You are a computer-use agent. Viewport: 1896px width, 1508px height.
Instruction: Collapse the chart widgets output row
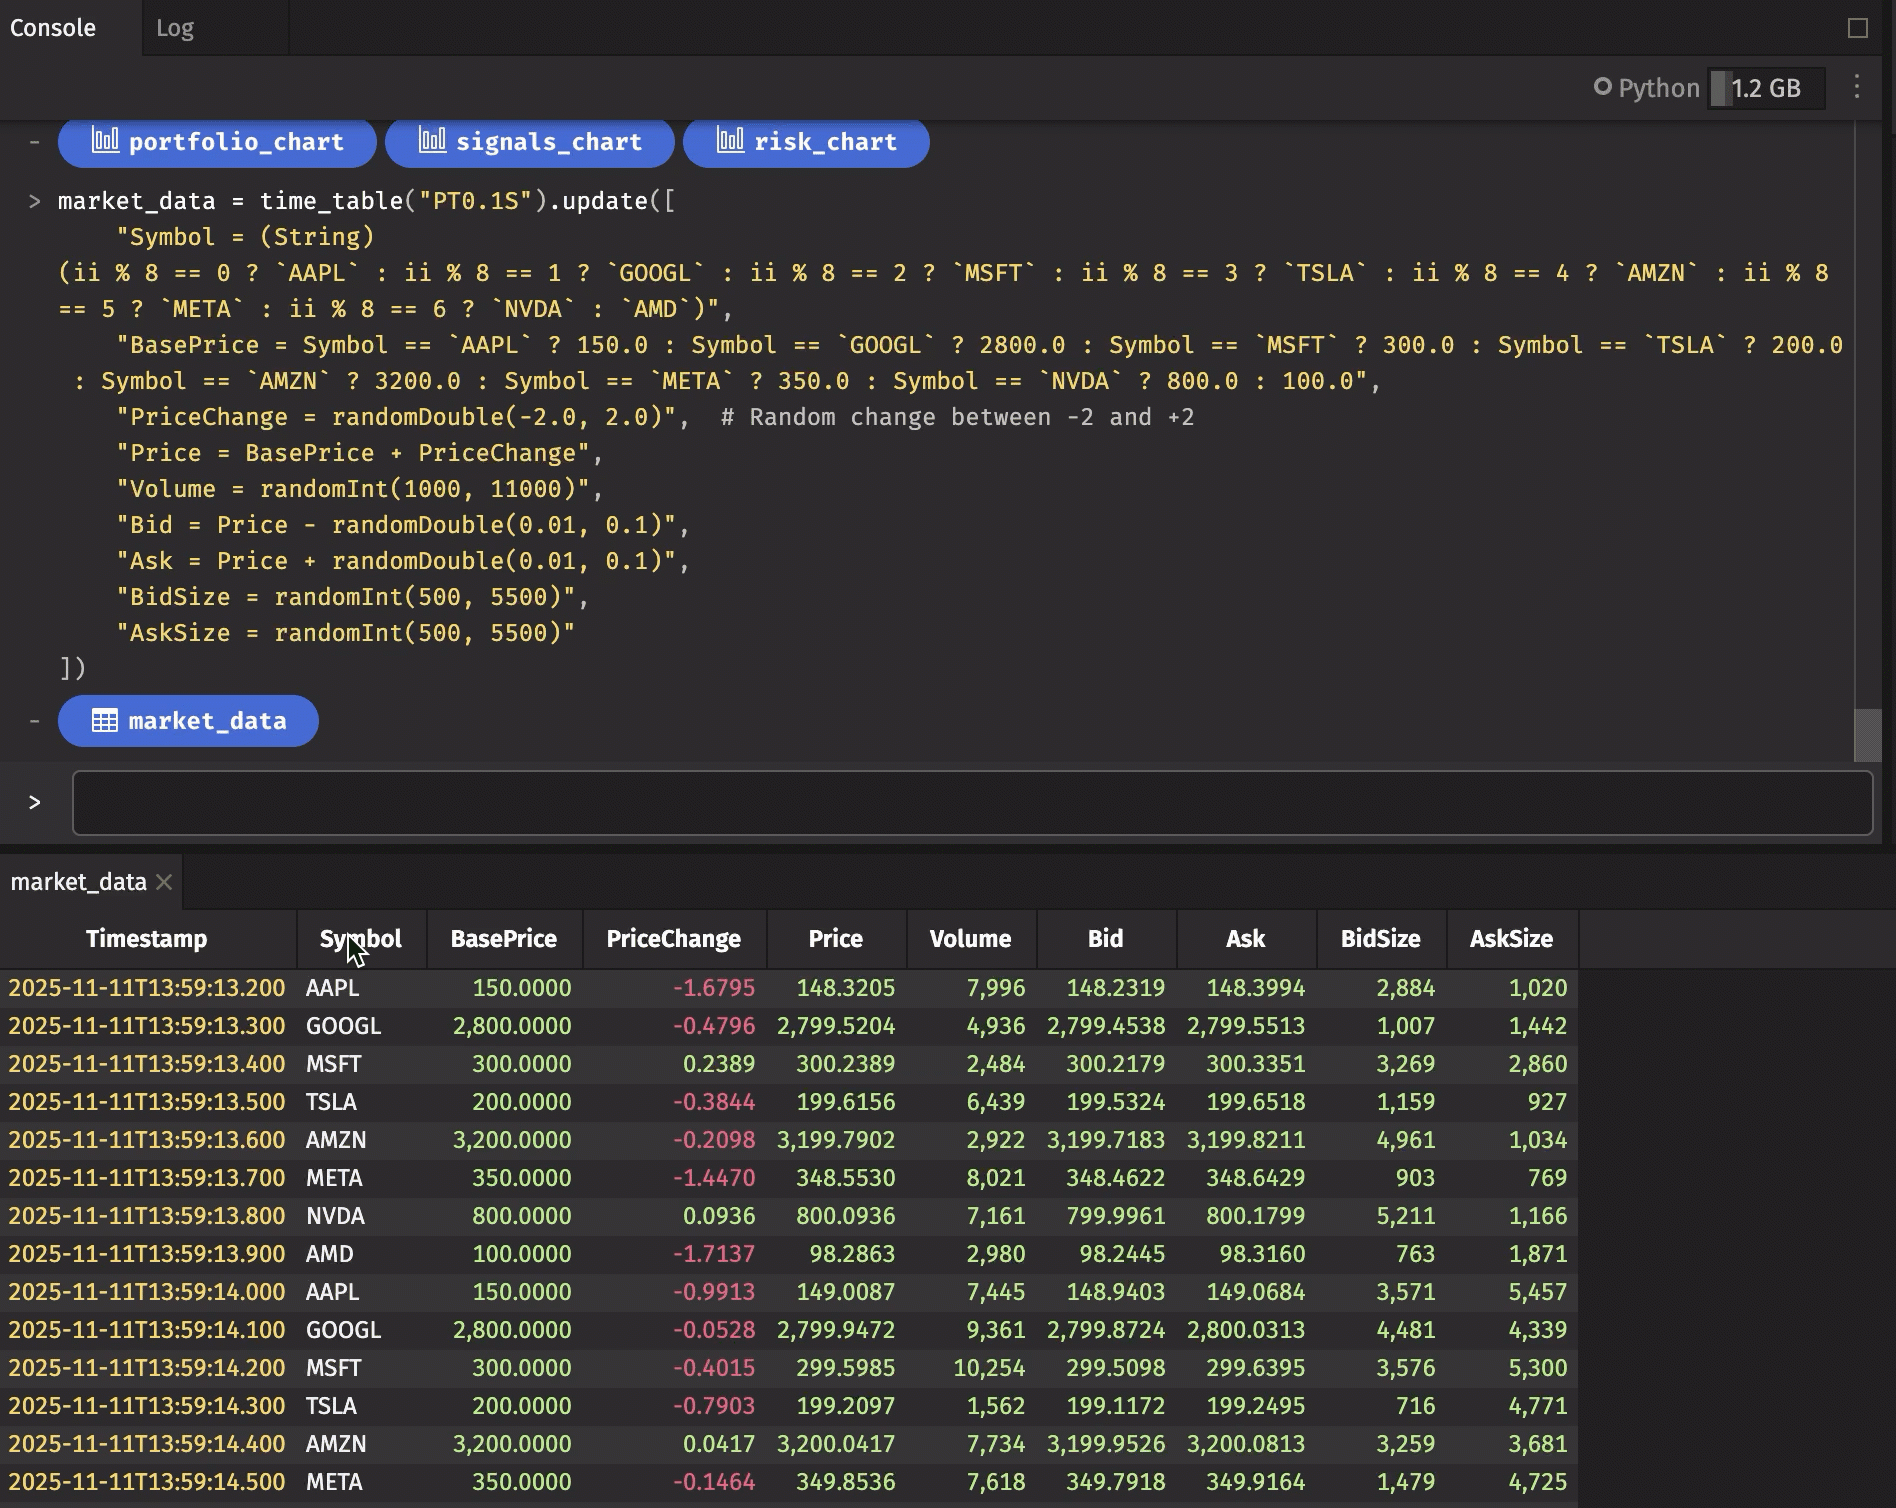[33, 141]
